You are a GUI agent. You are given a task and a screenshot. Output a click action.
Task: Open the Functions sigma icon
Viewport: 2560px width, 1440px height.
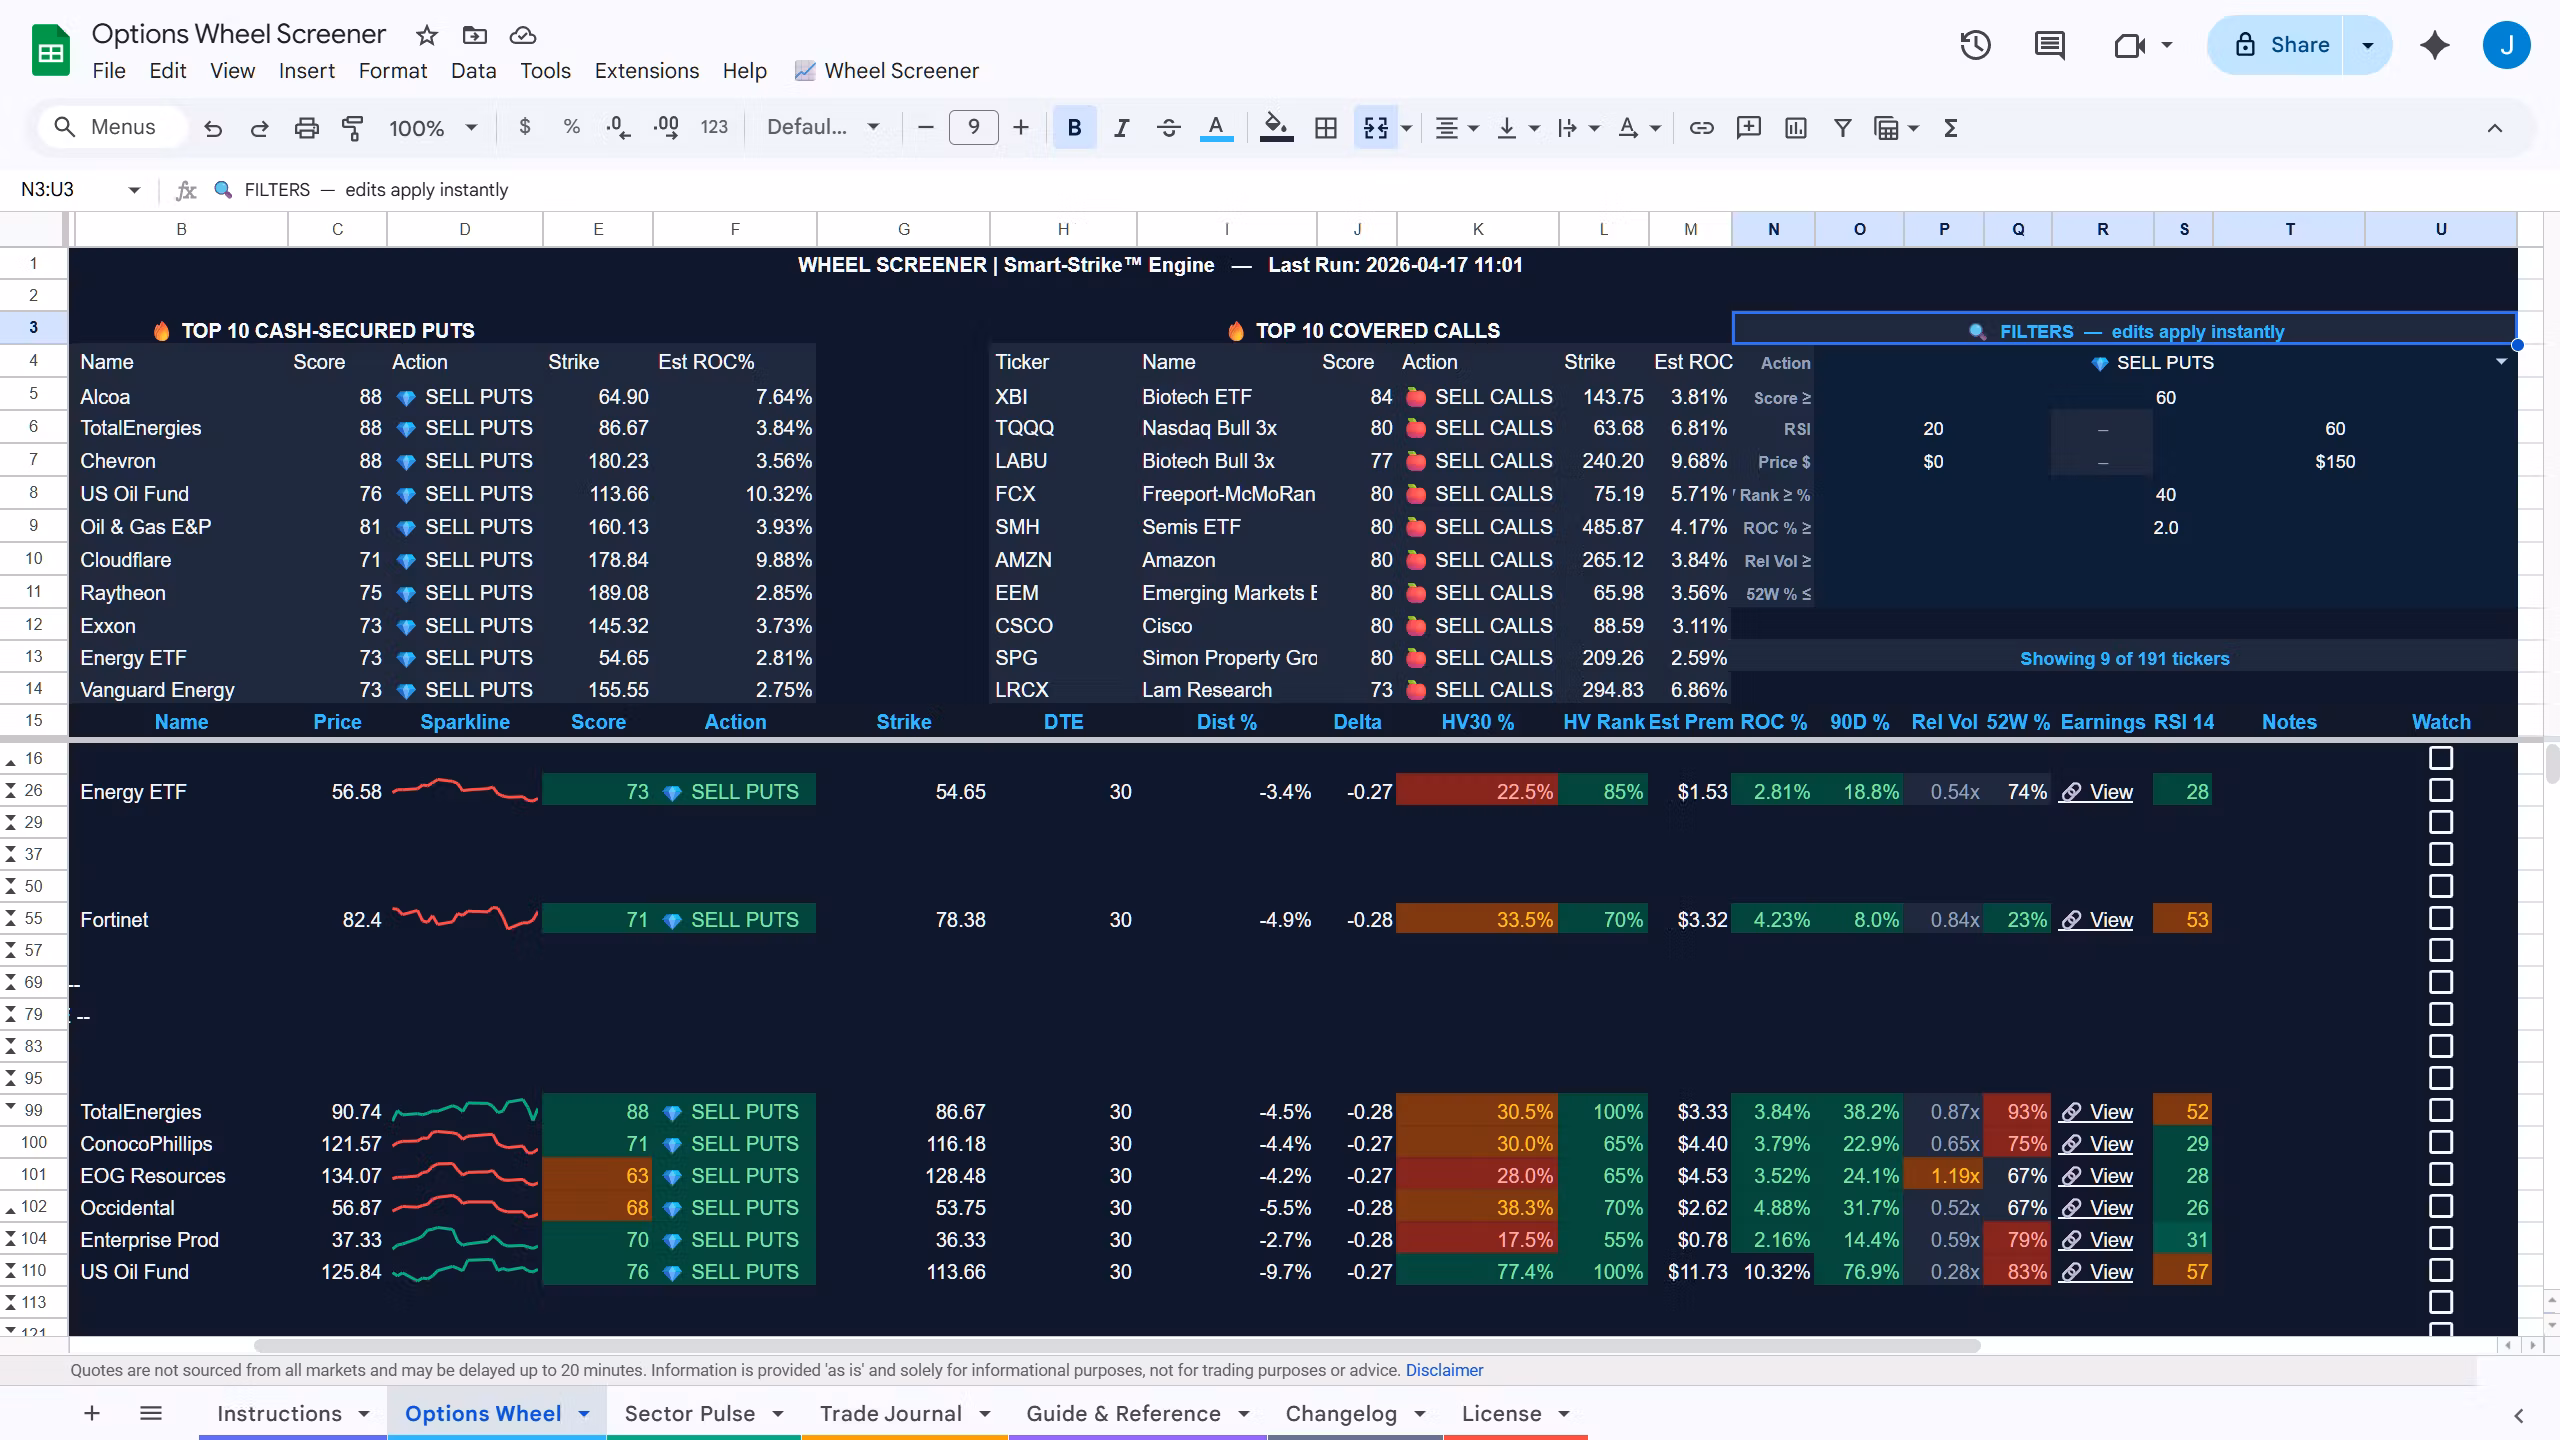click(x=1950, y=128)
